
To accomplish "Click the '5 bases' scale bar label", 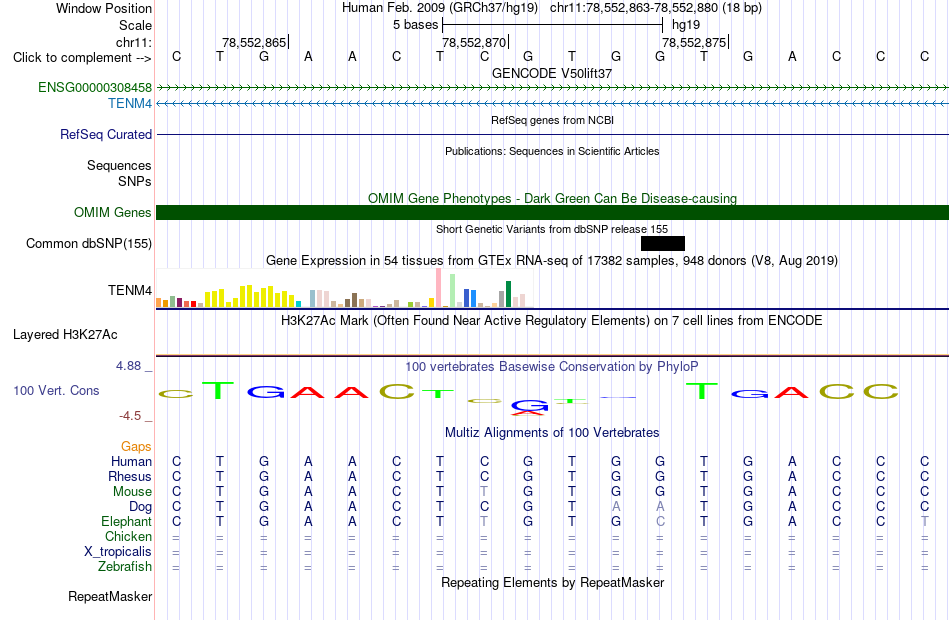I will (x=415, y=25).
